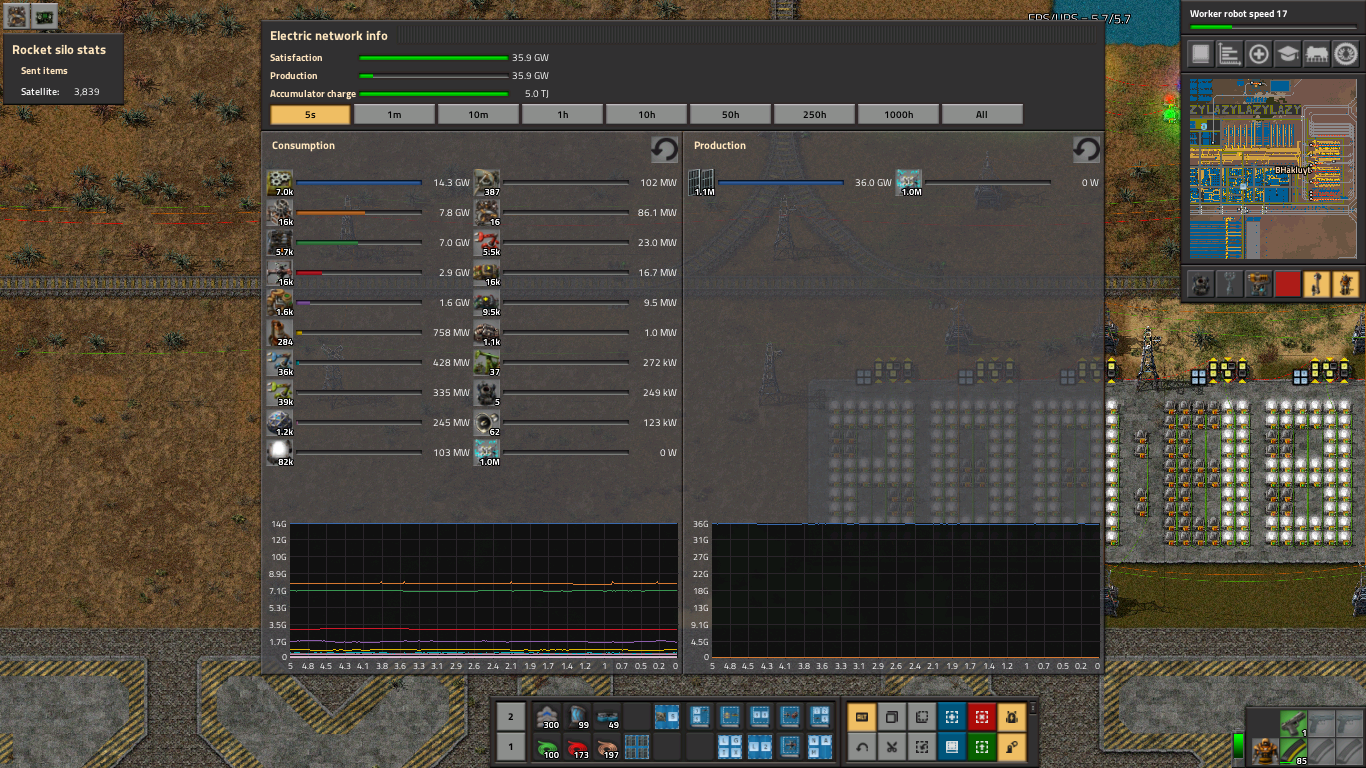Click the programmable speaker icon showing 62
This screenshot has width=1366, height=768.
coord(487,422)
